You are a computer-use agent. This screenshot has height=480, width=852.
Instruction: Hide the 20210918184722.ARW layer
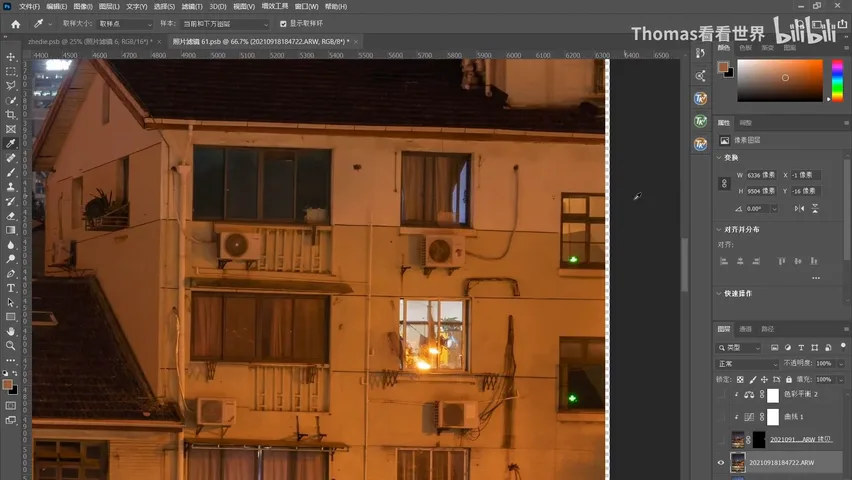click(721, 463)
